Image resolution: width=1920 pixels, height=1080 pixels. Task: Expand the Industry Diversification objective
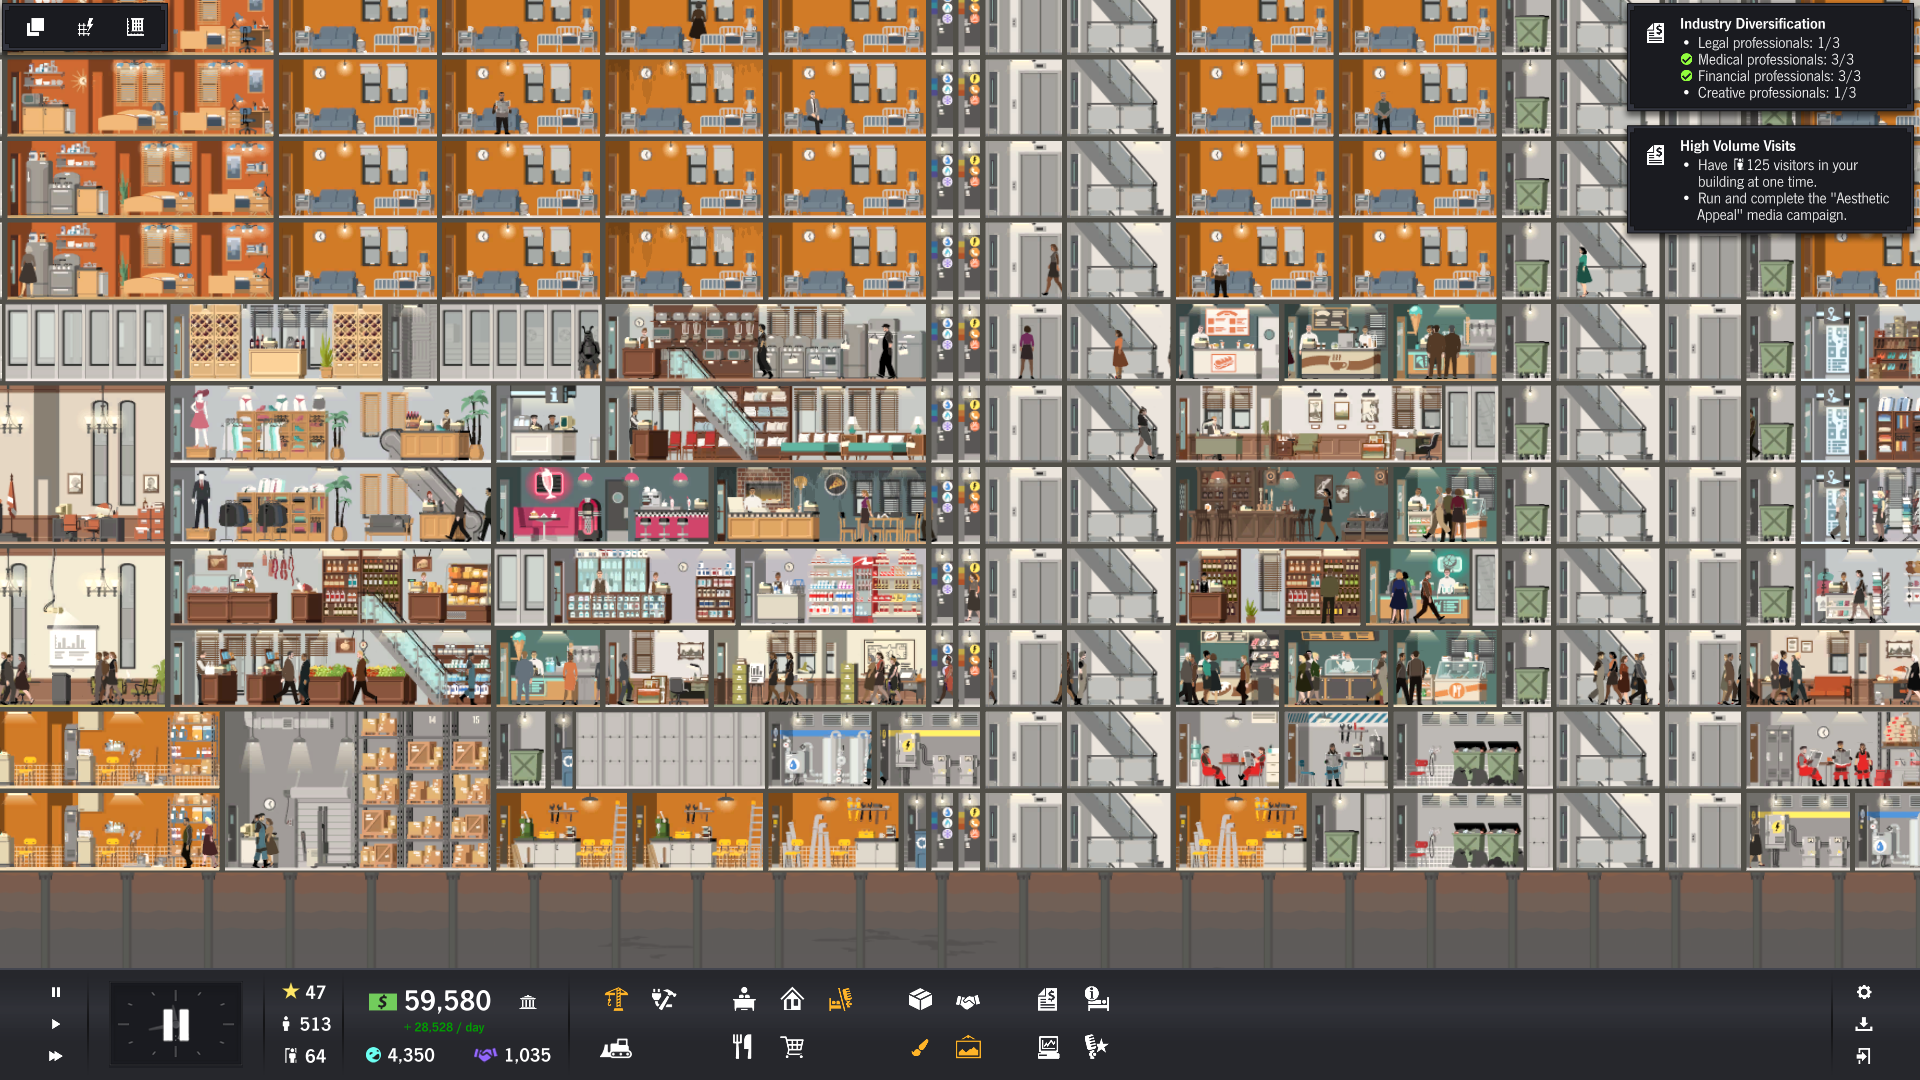1752,24
